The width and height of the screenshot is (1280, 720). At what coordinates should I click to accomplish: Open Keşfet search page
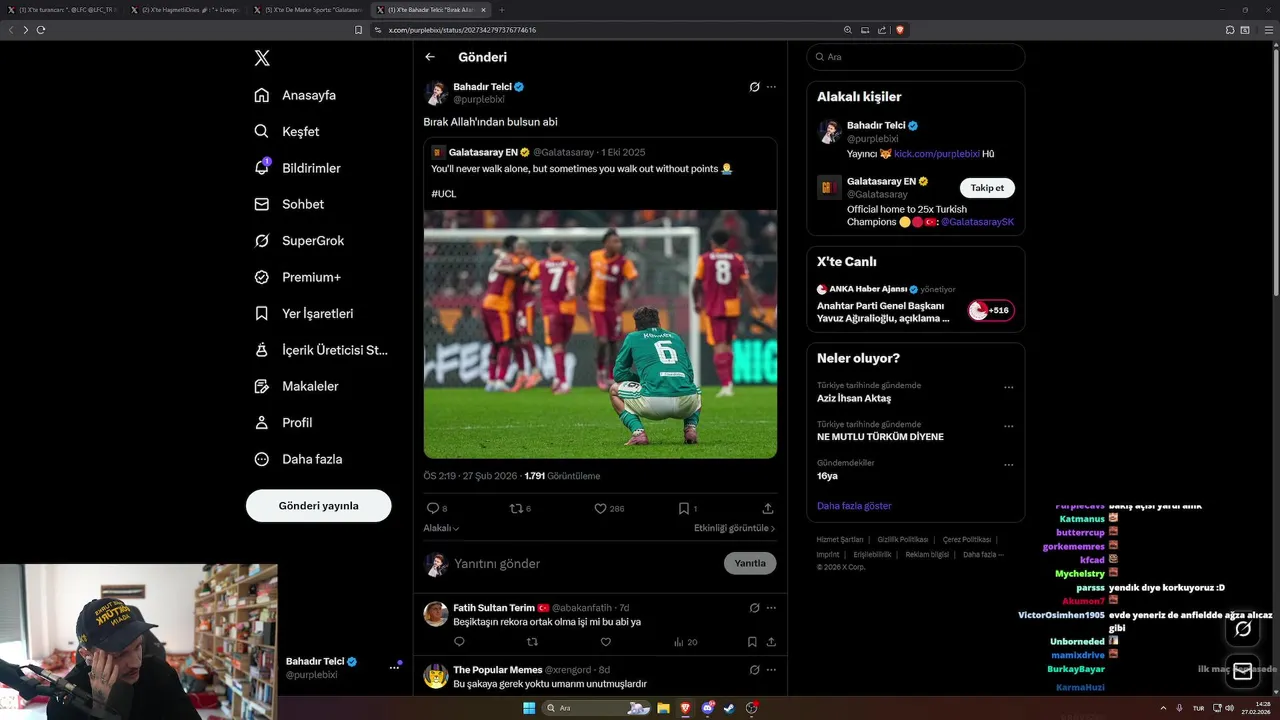click(x=287, y=131)
